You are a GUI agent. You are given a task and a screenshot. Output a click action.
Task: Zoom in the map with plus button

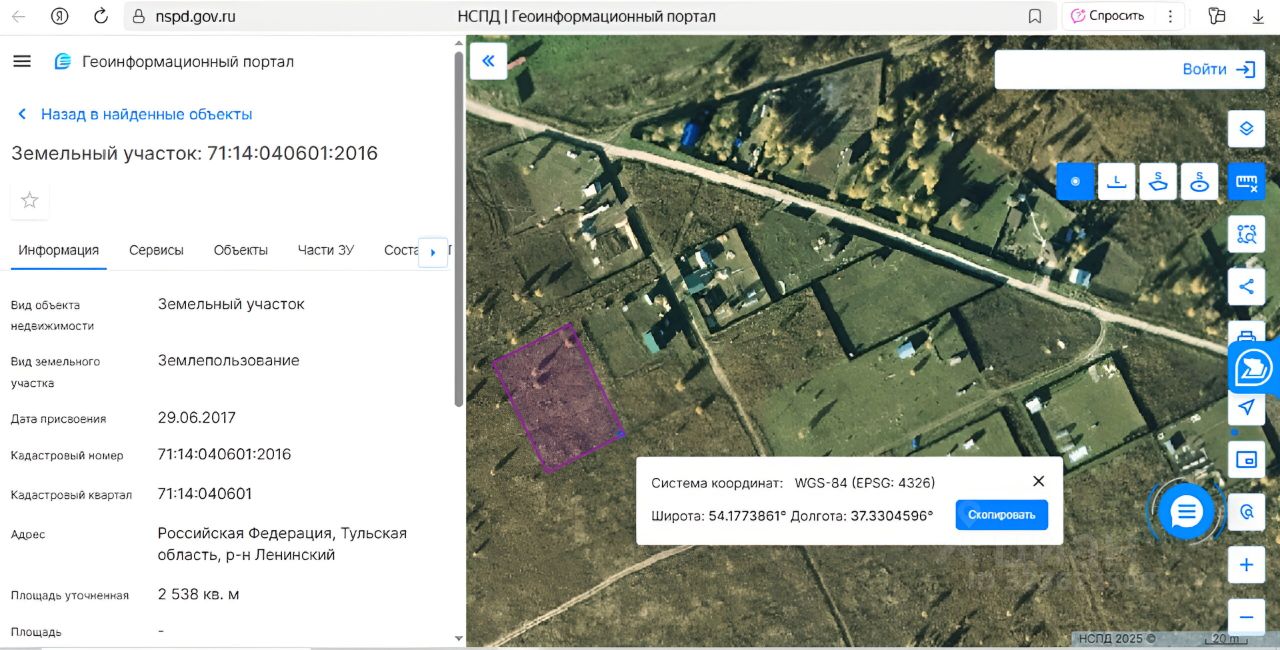[1246, 565]
